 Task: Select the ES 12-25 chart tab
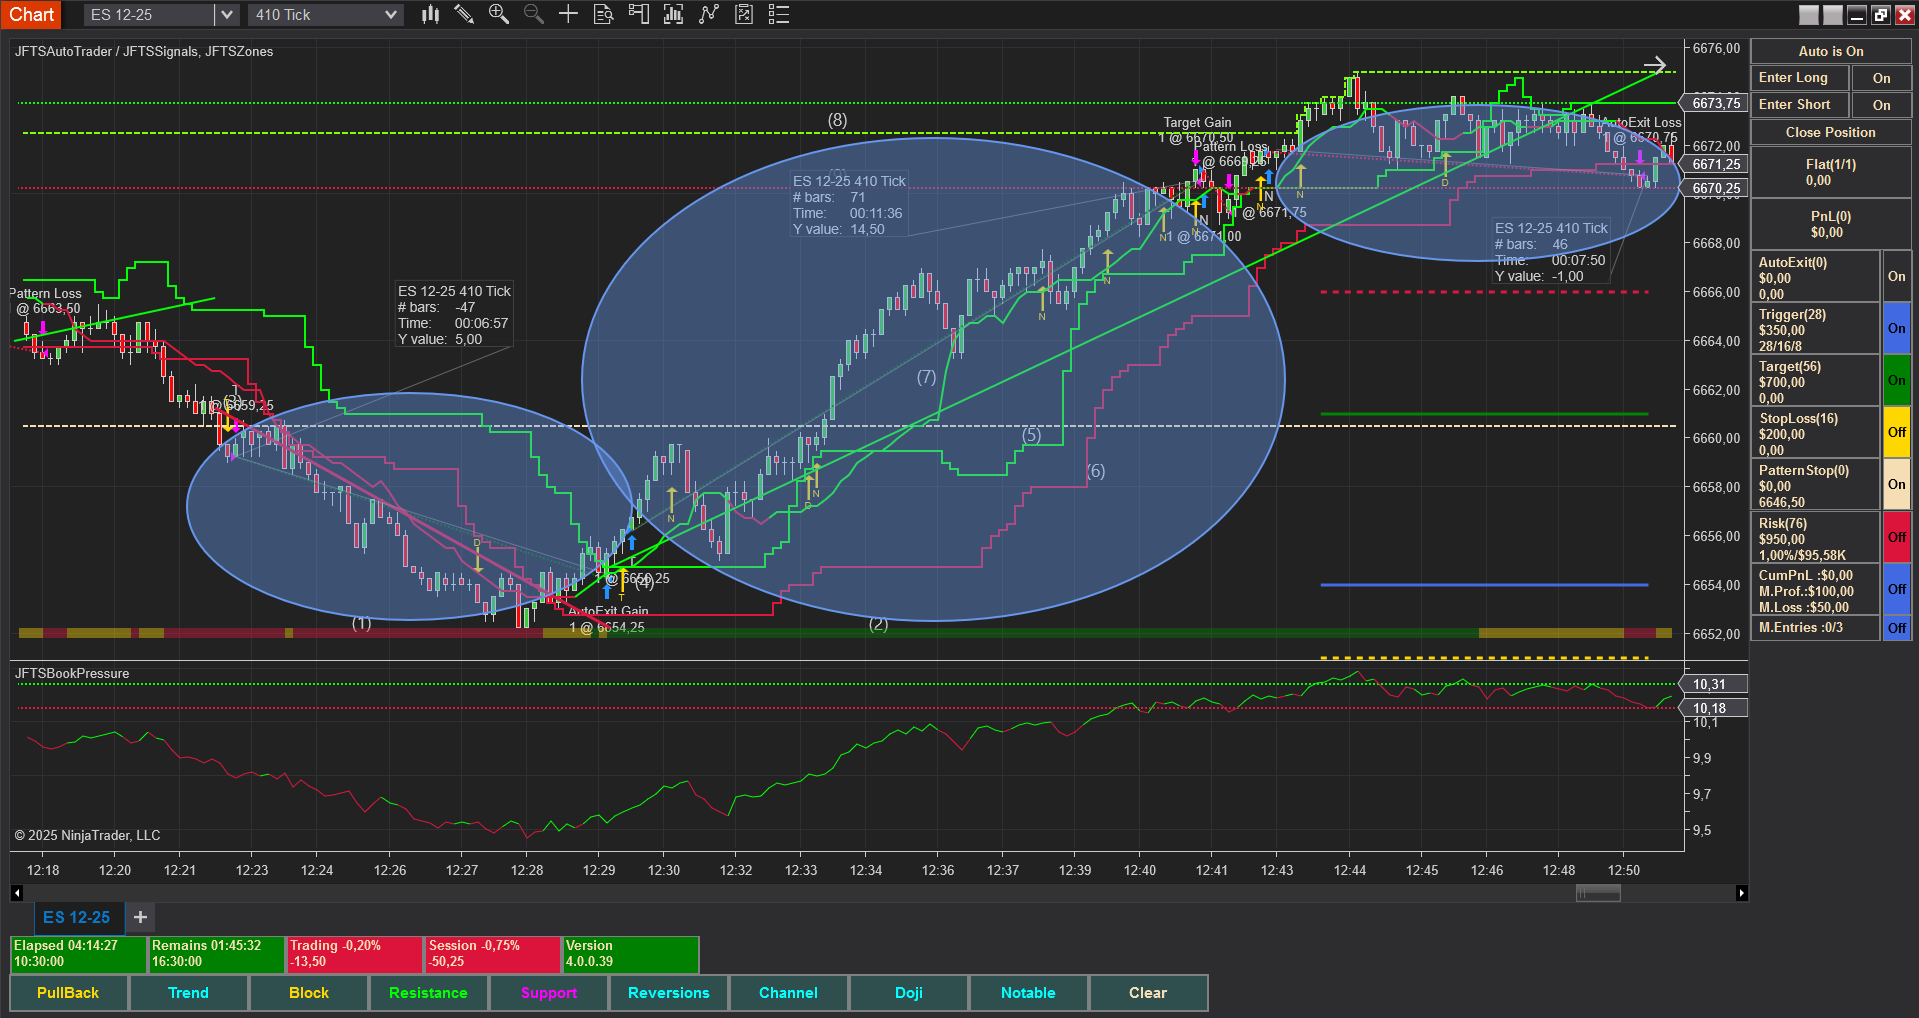coord(77,917)
